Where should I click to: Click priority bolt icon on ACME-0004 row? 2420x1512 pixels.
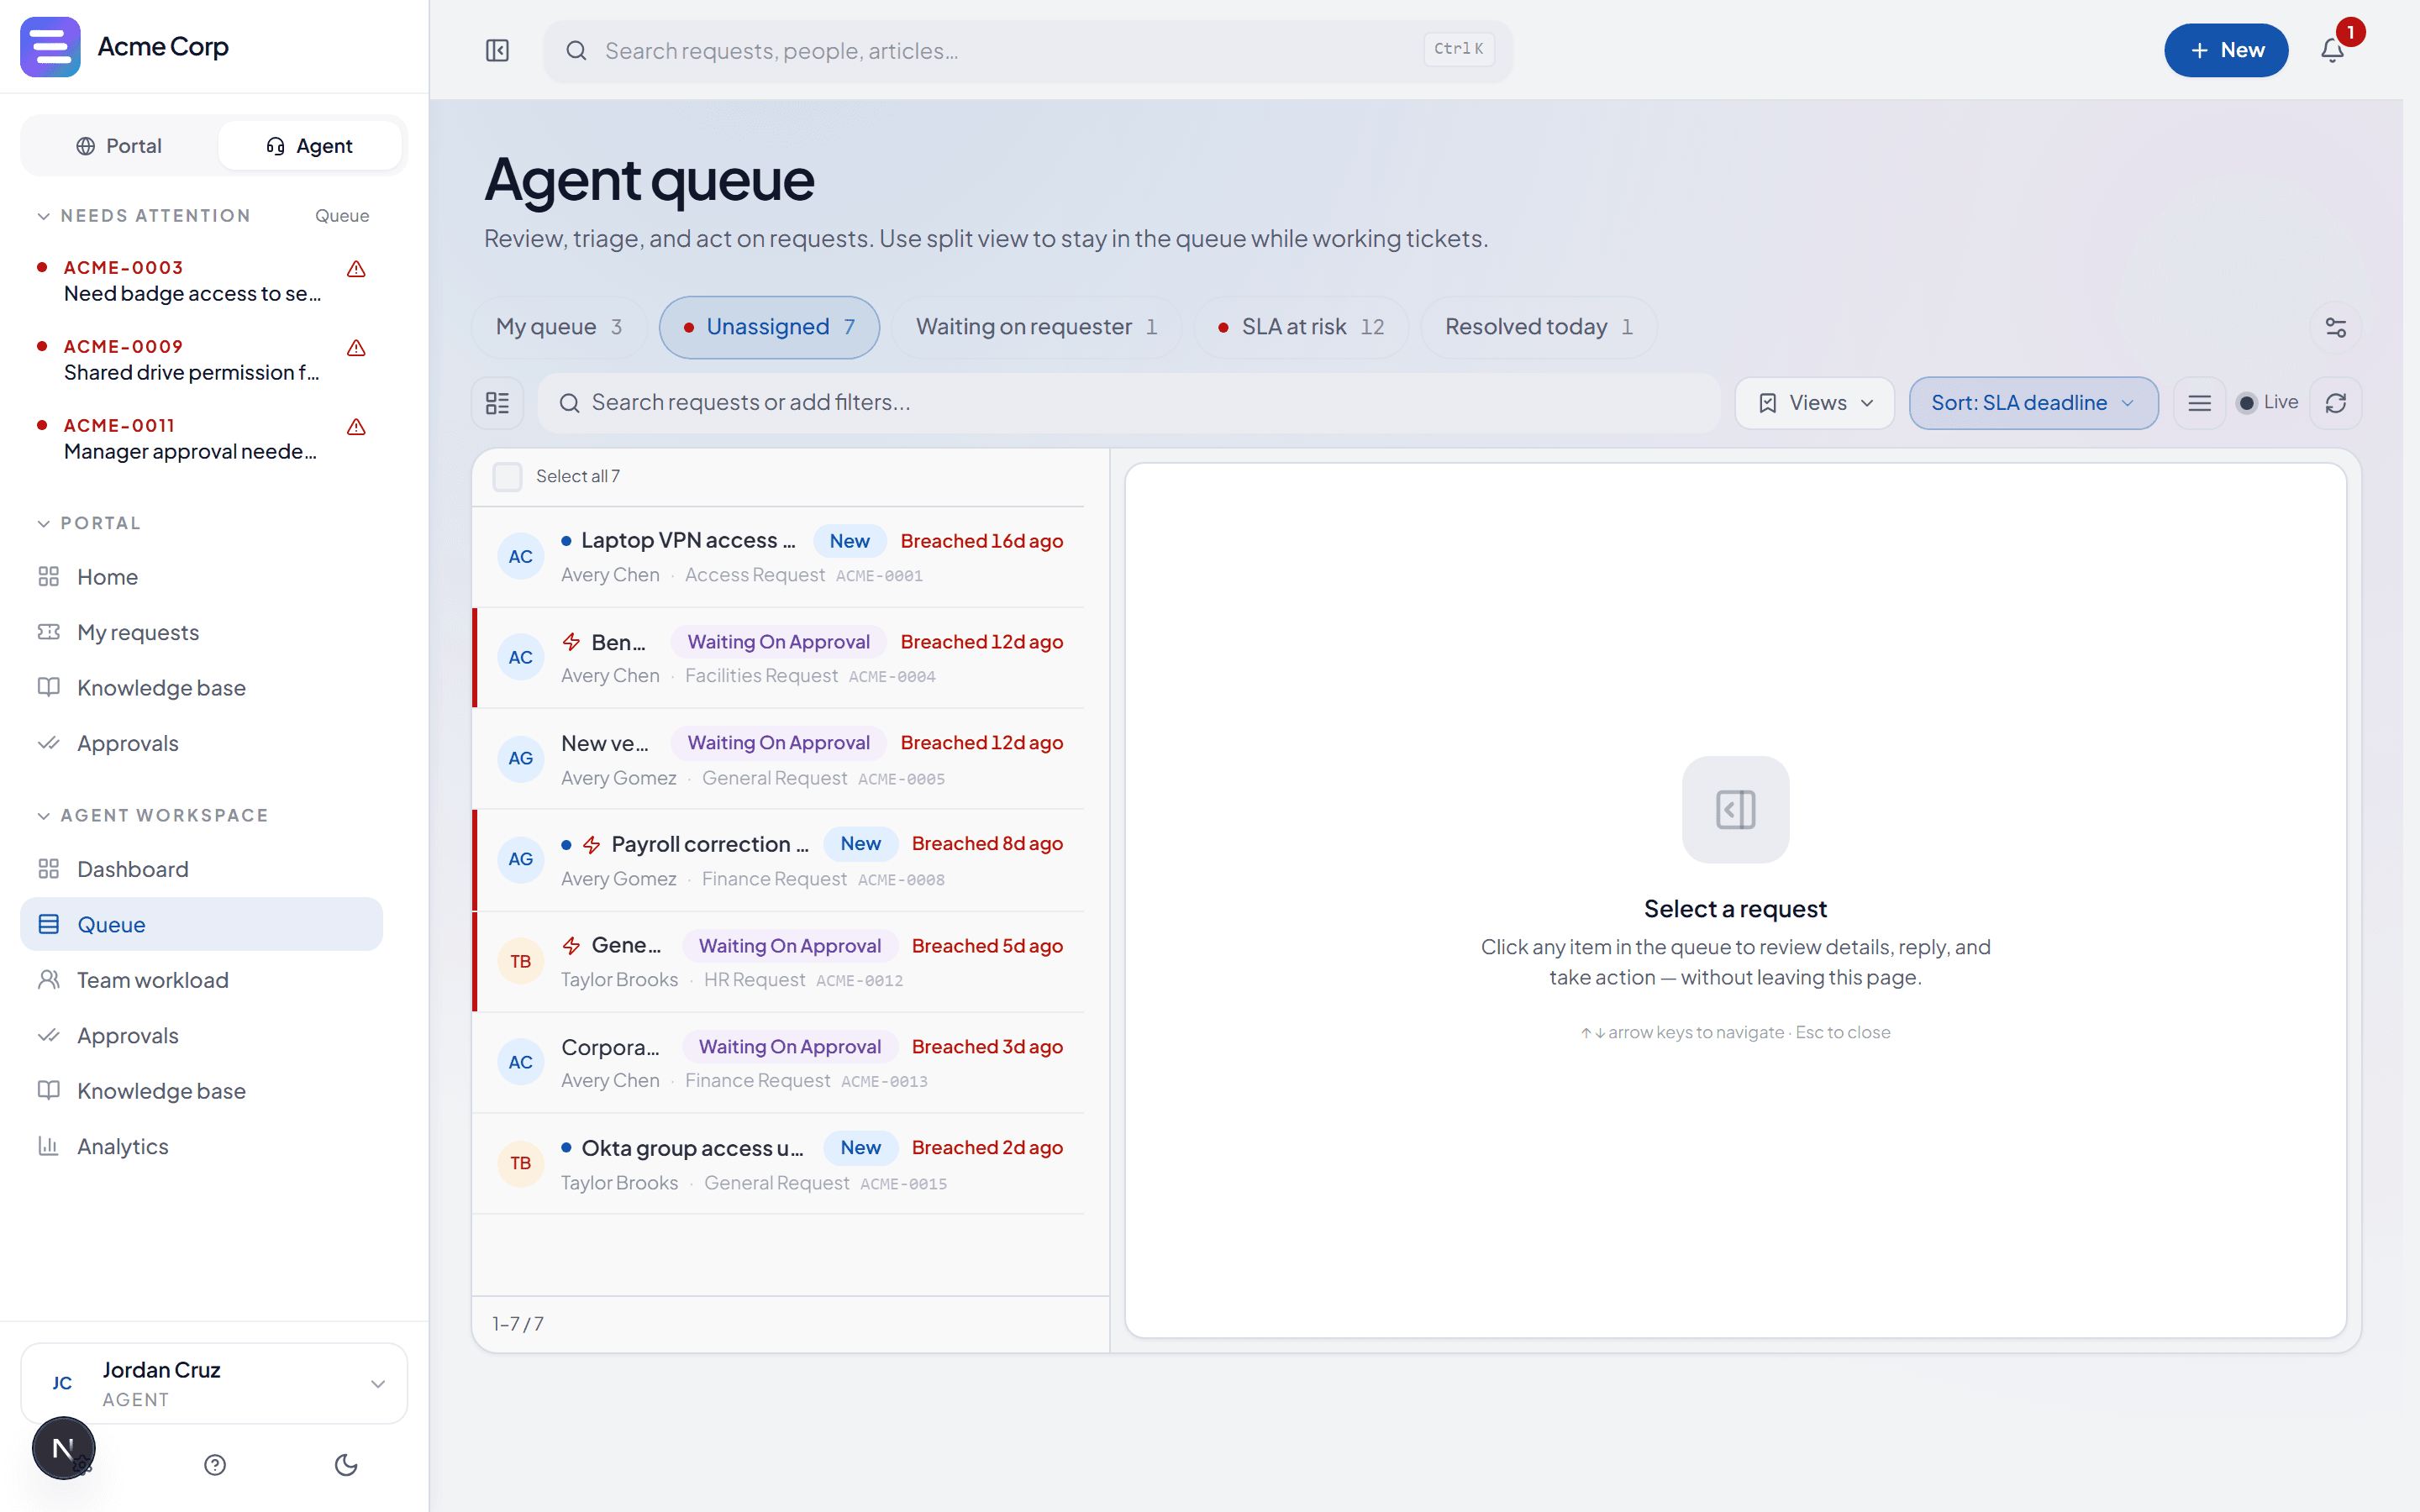[x=571, y=642]
